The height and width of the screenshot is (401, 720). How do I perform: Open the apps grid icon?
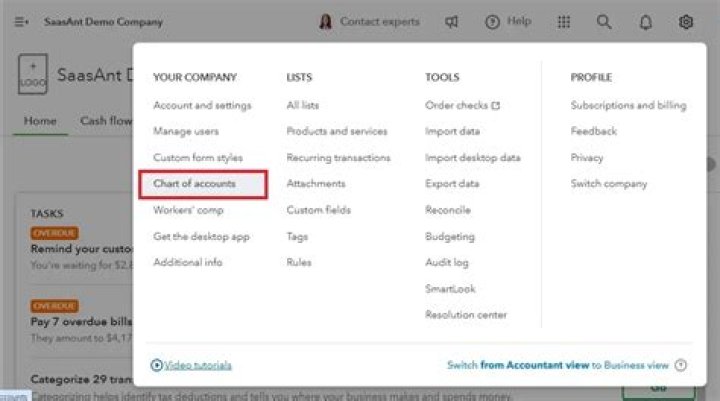(x=564, y=21)
